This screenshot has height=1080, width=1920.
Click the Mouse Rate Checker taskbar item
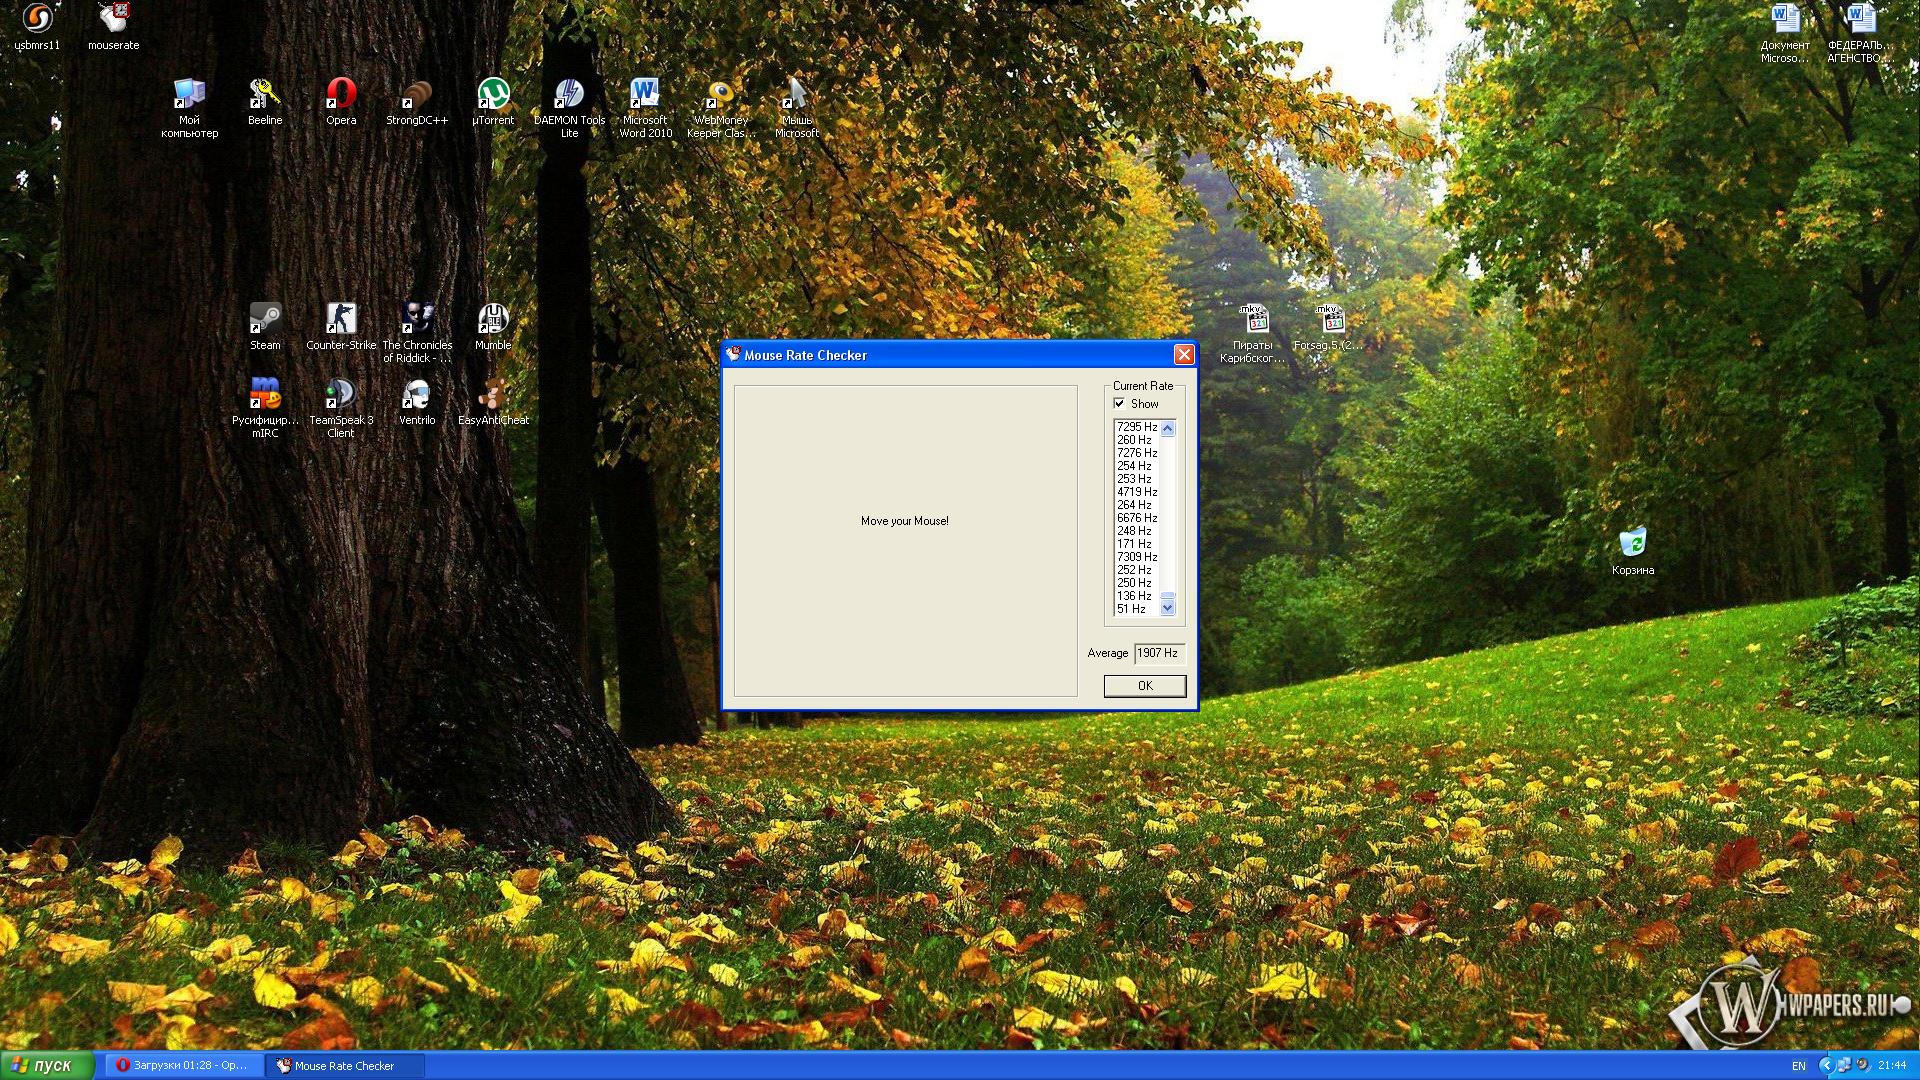[345, 1065]
